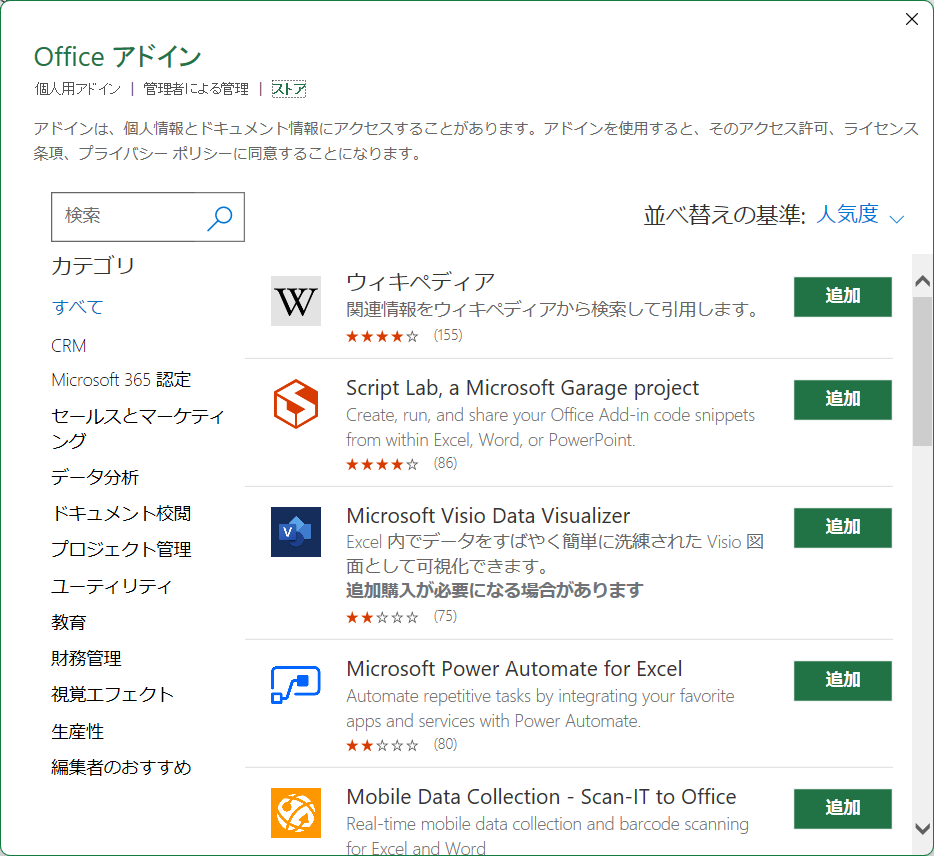Open the ウィキペディア title link
934x856 pixels.
point(421,282)
